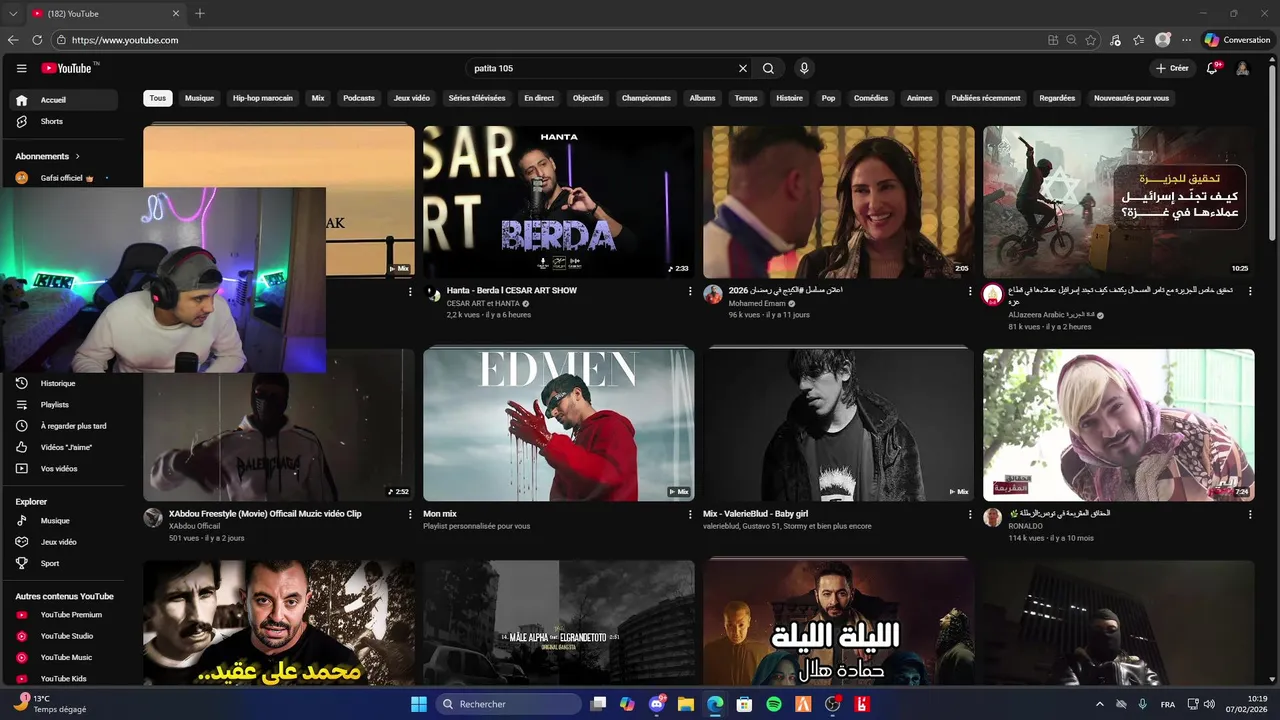1280x720 pixels.
Task: Go back in the browser
Action: coord(13,40)
